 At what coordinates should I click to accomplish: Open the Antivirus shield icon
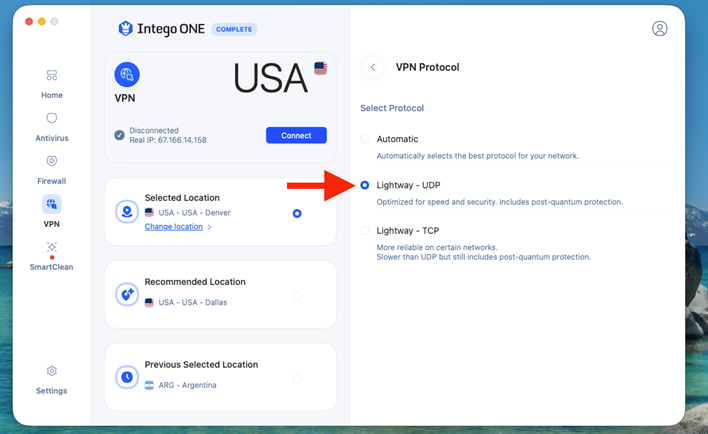click(51, 118)
